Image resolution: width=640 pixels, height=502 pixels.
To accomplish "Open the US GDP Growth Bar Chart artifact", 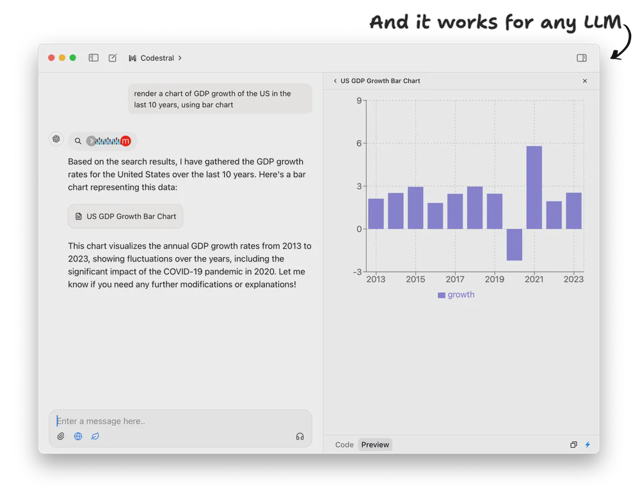I will [125, 216].
